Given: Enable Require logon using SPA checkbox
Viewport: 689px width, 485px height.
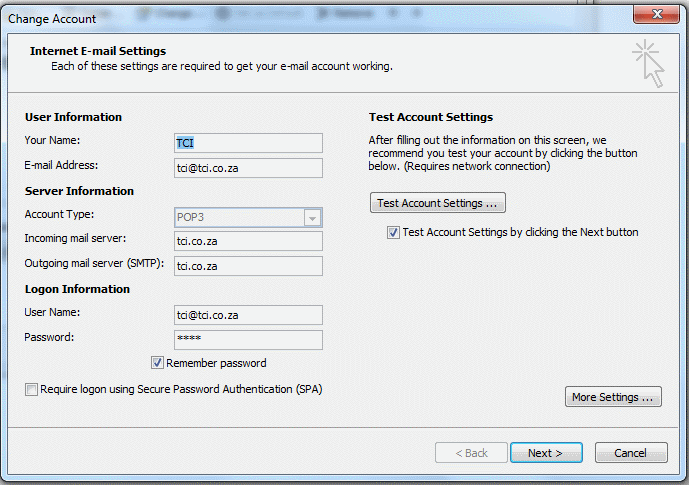Looking at the screenshot, I should 31,389.
